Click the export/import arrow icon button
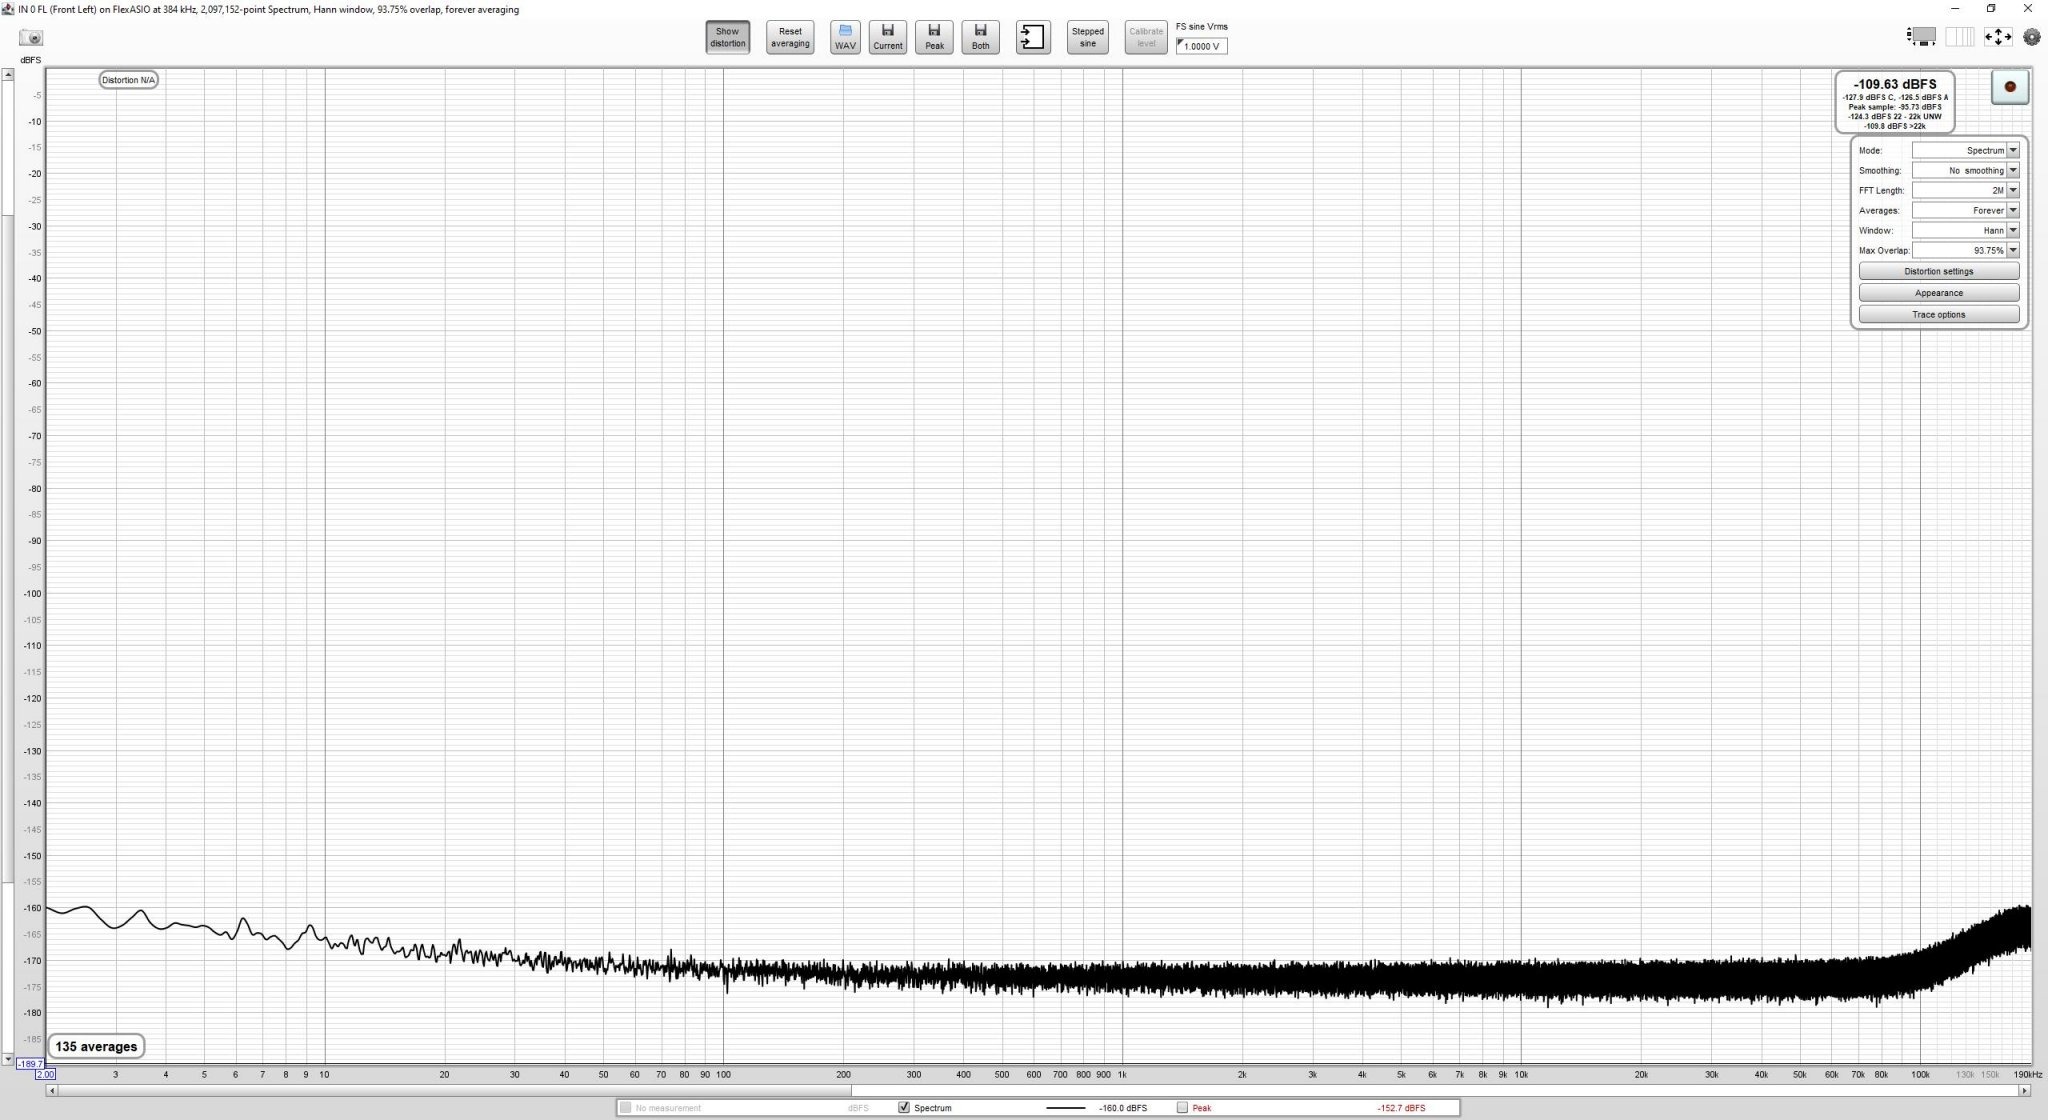 1033,37
